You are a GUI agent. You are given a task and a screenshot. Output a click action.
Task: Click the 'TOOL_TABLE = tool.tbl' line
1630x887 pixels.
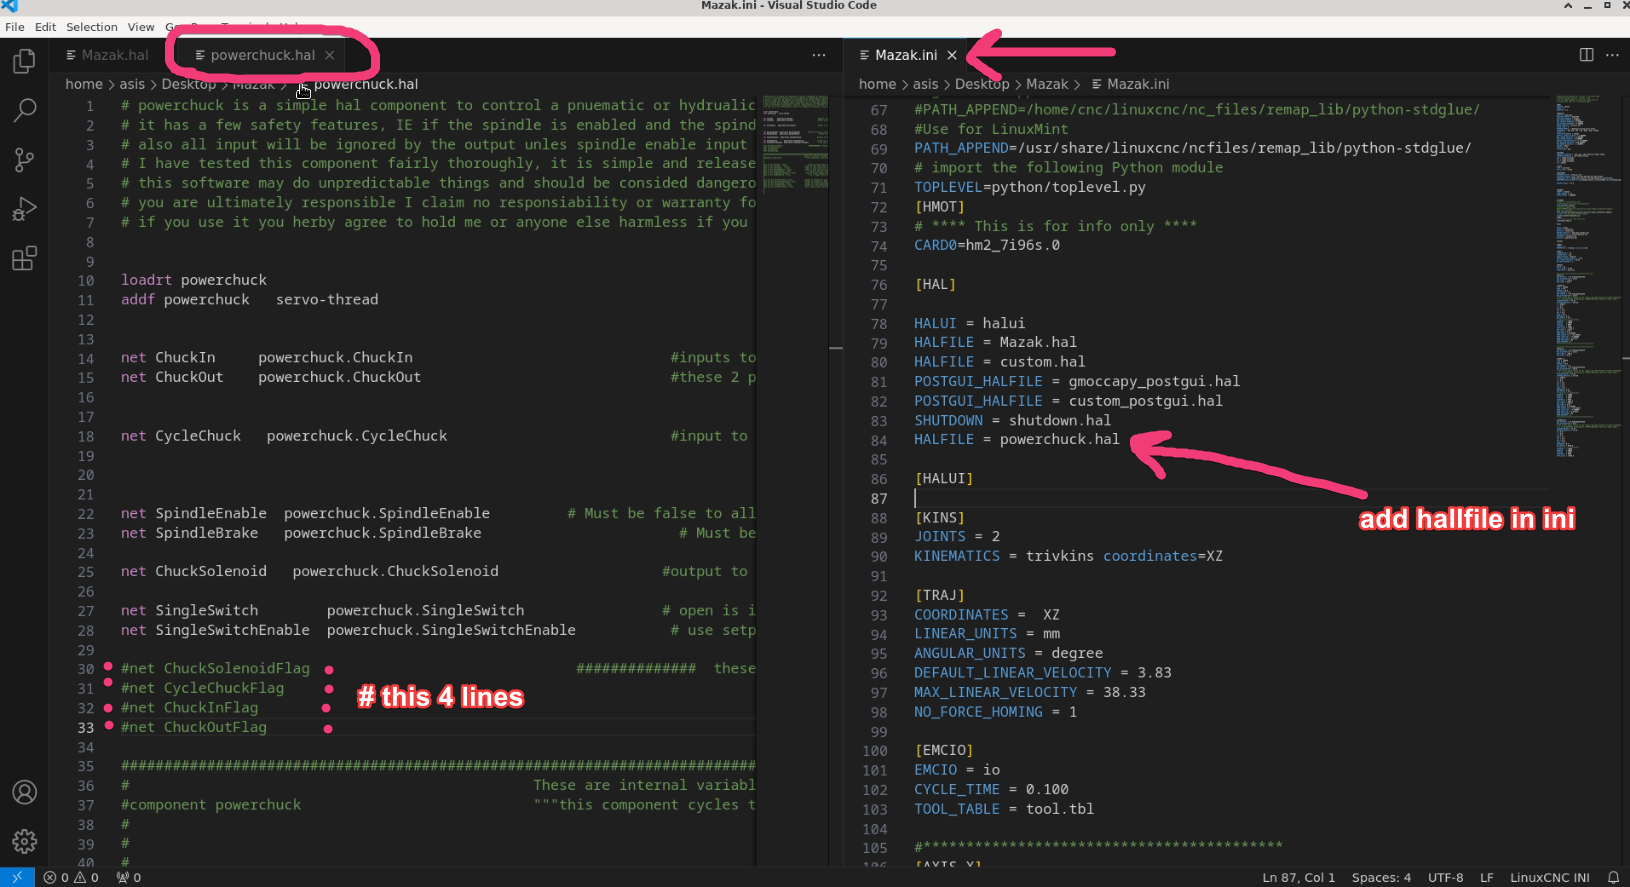(1003, 809)
